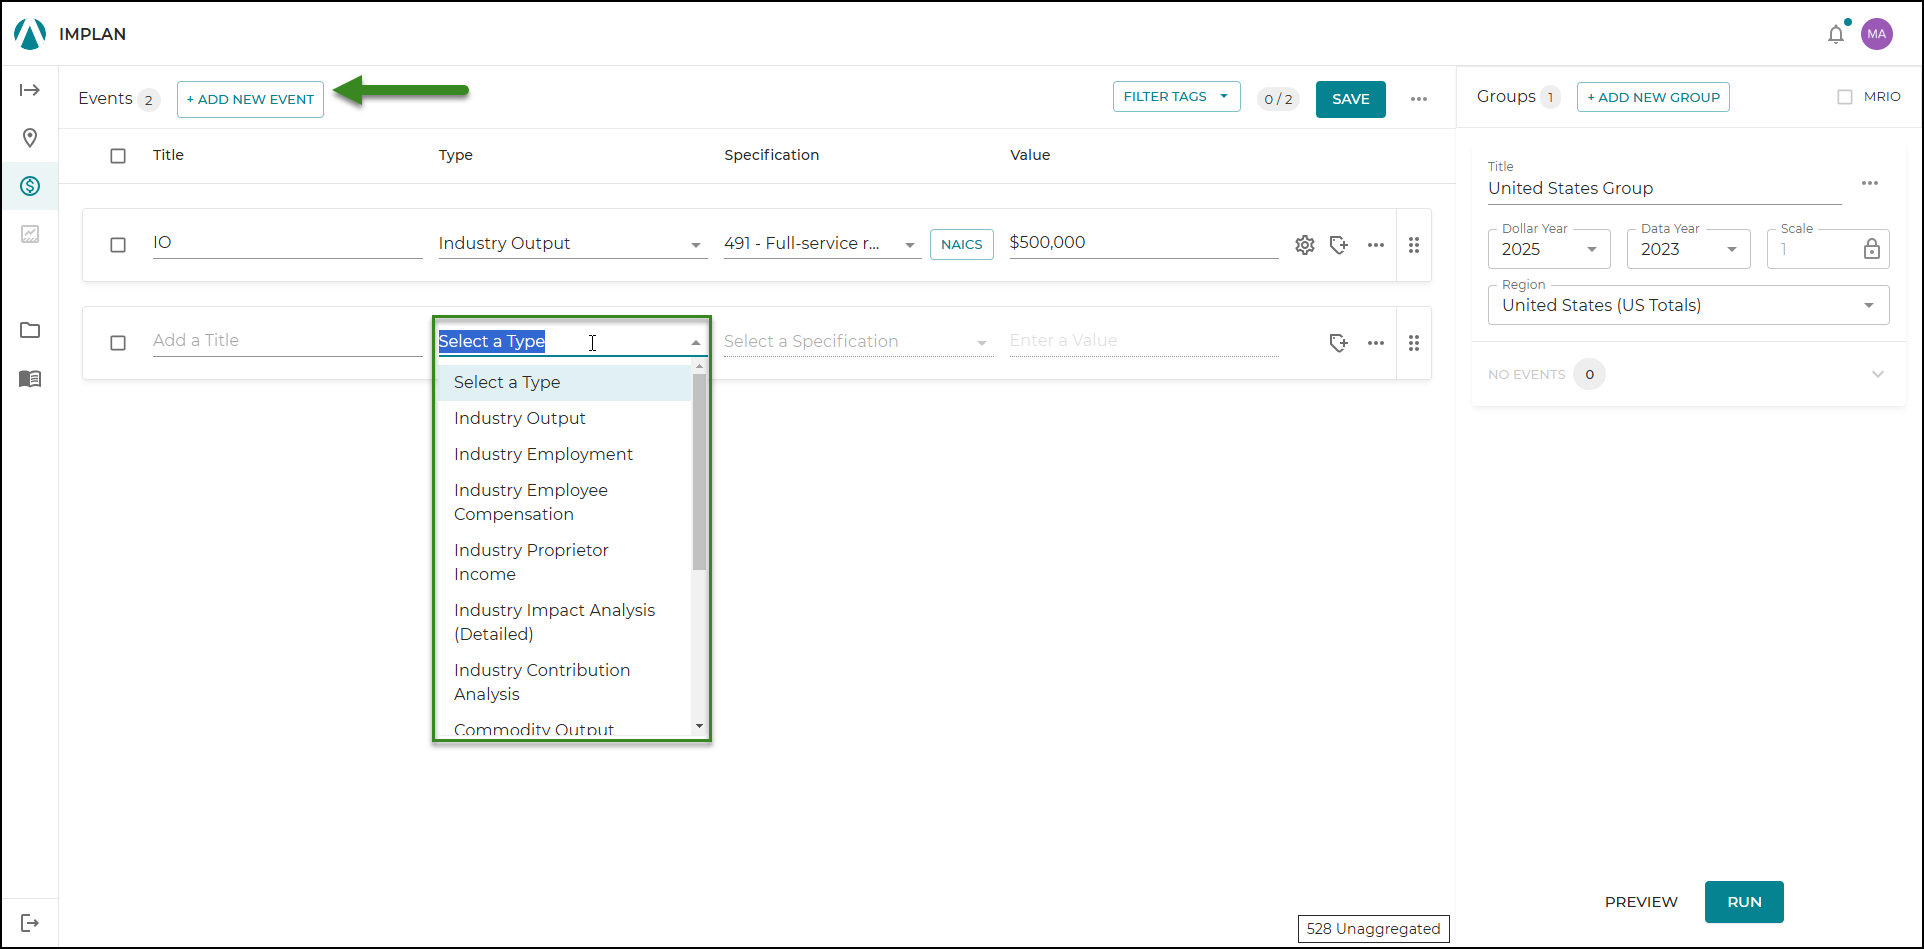Open the Region United States dropdown

click(x=1688, y=305)
